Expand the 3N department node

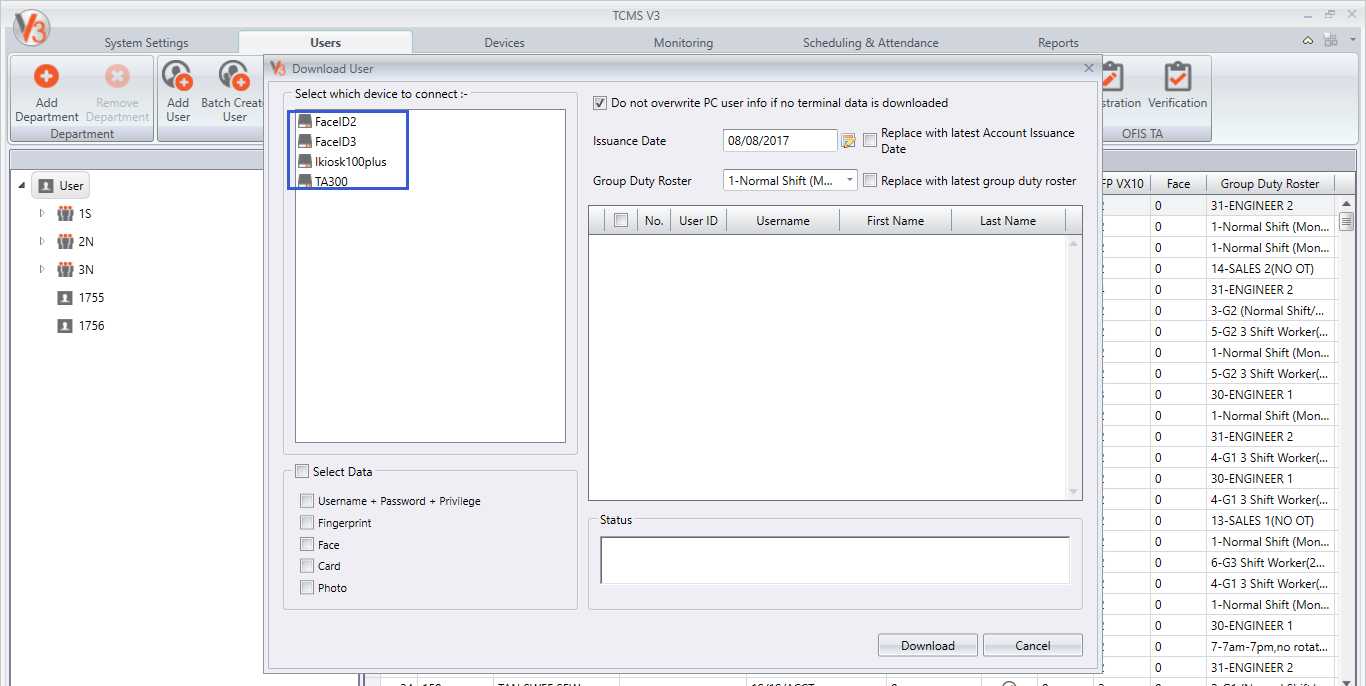point(42,270)
